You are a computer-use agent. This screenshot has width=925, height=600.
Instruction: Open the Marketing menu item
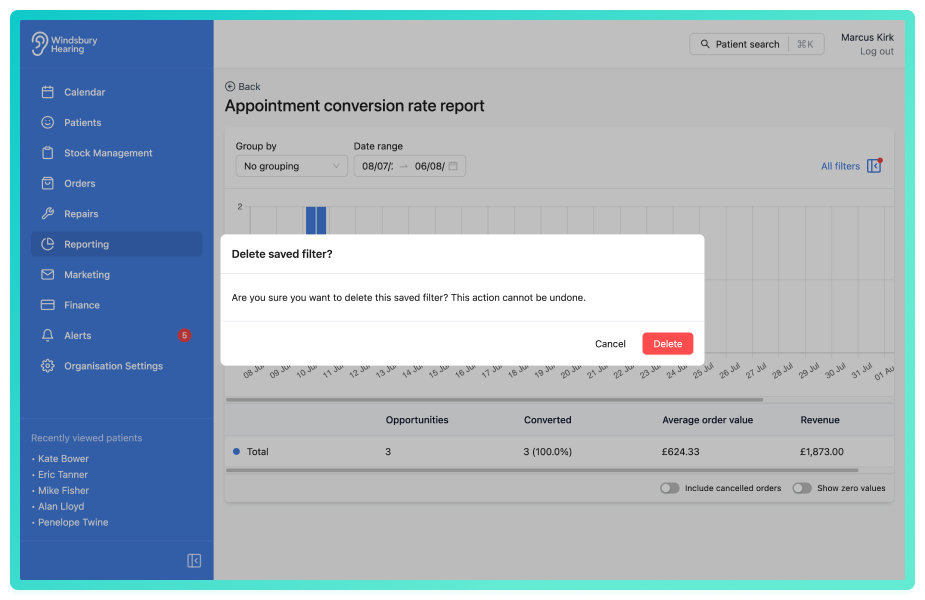pyautogui.click(x=117, y=274)
